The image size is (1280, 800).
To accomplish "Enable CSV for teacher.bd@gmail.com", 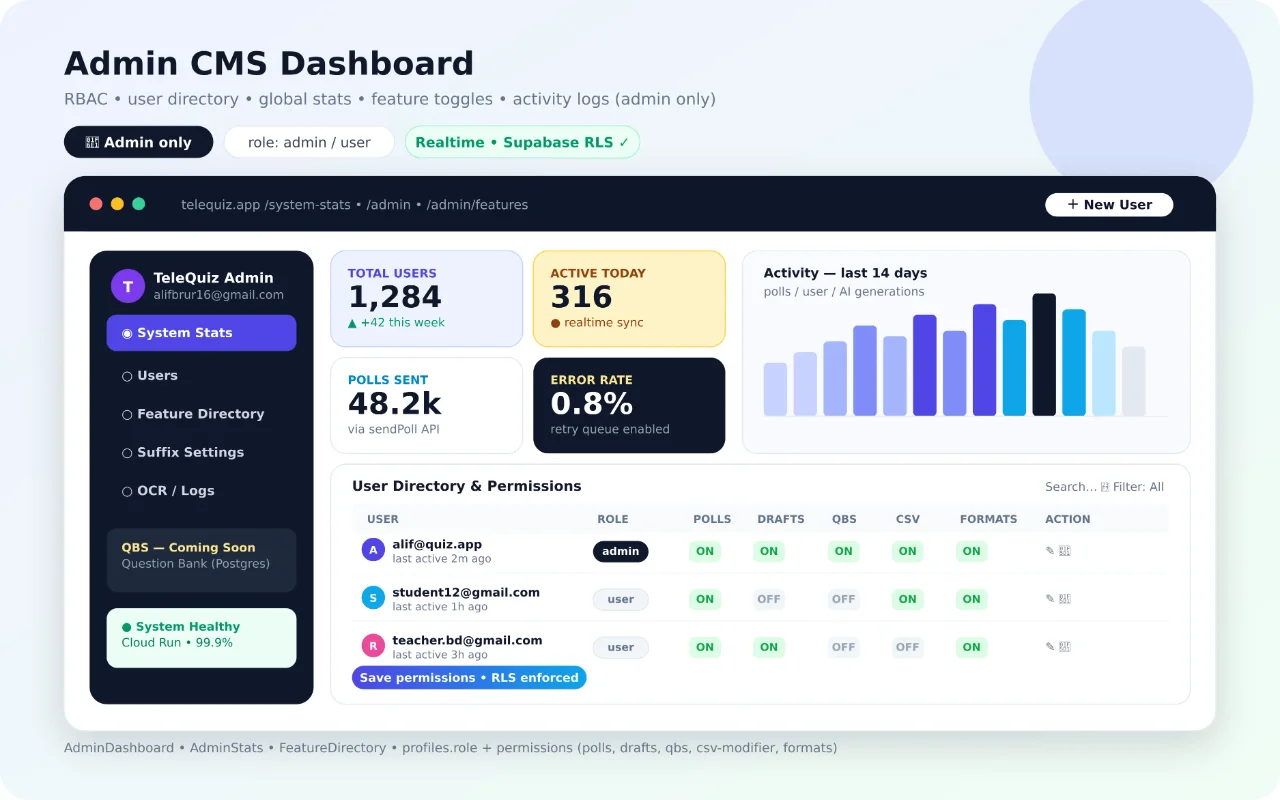I will pyautogui.click(x=908, y=647).
